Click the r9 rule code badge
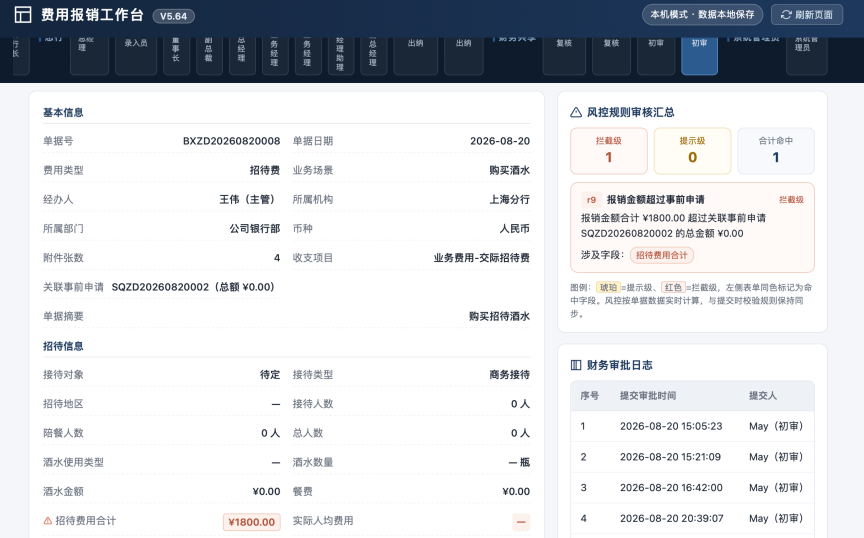Viewport: 864px width, 538px height. [x=591, y=200]
